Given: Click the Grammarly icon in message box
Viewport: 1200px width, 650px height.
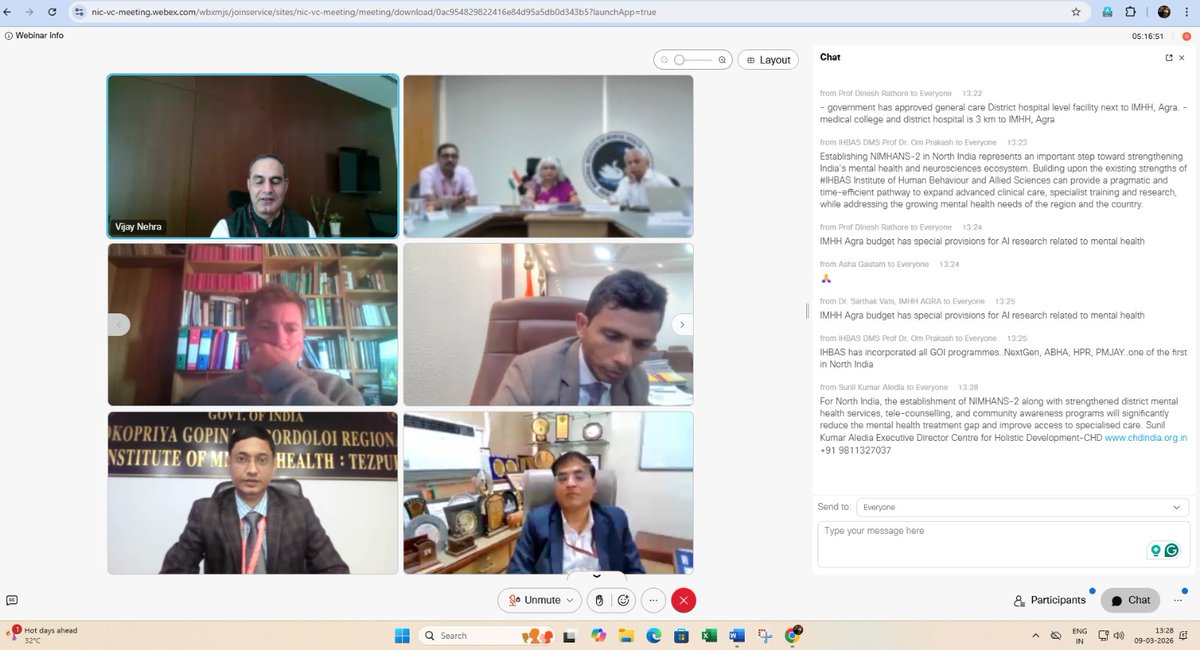Looking at the screenshot, I should click(1171, 550).
